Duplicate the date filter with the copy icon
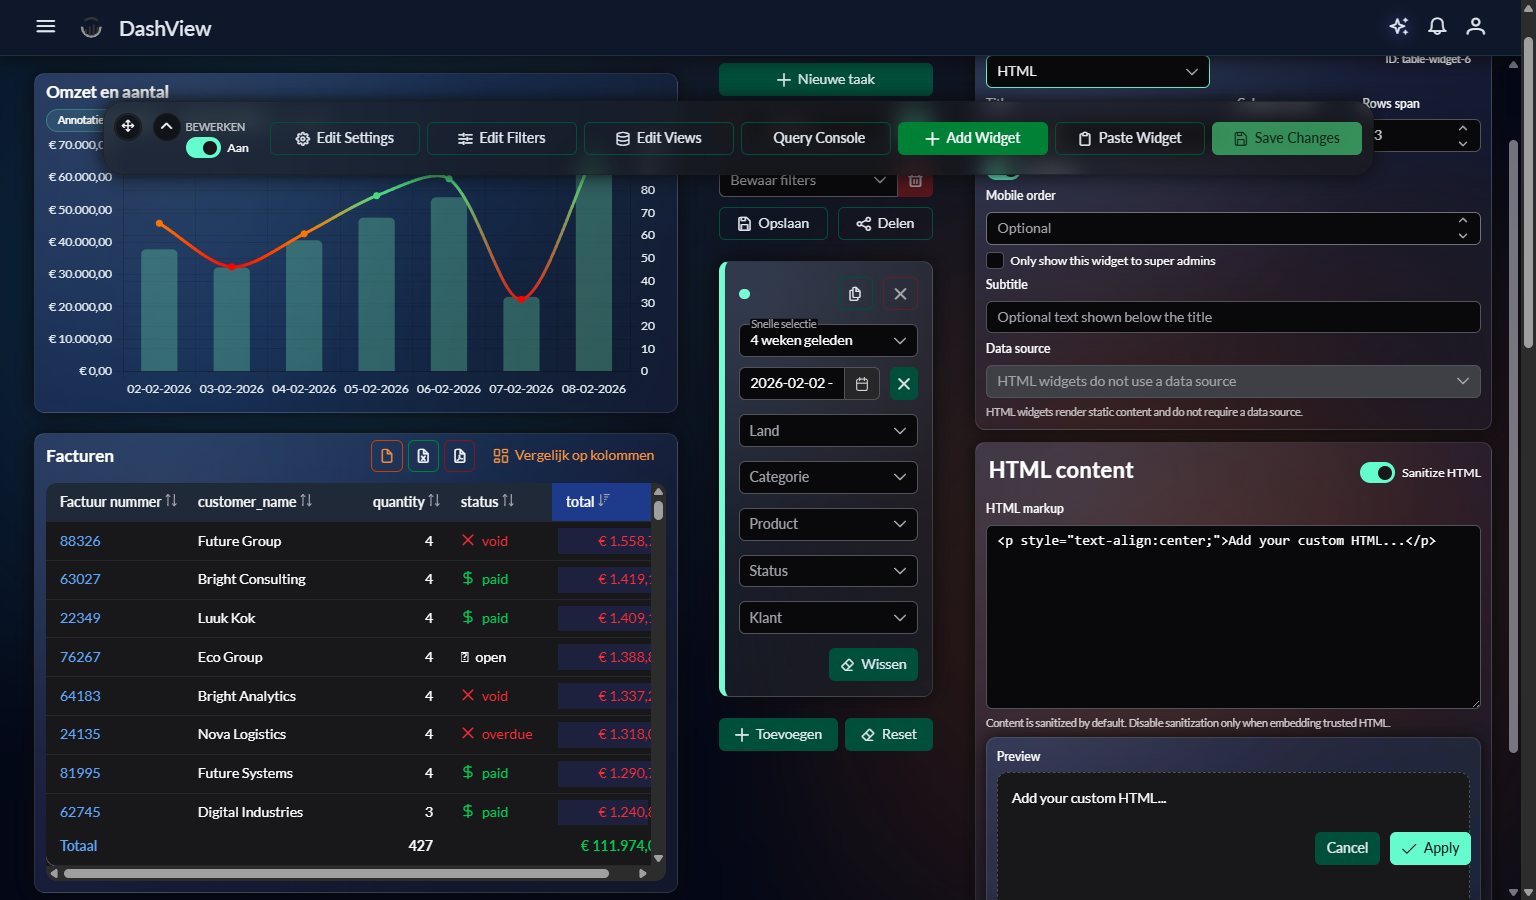Viewport: 1536px width, 900px height. pos(854,293)
